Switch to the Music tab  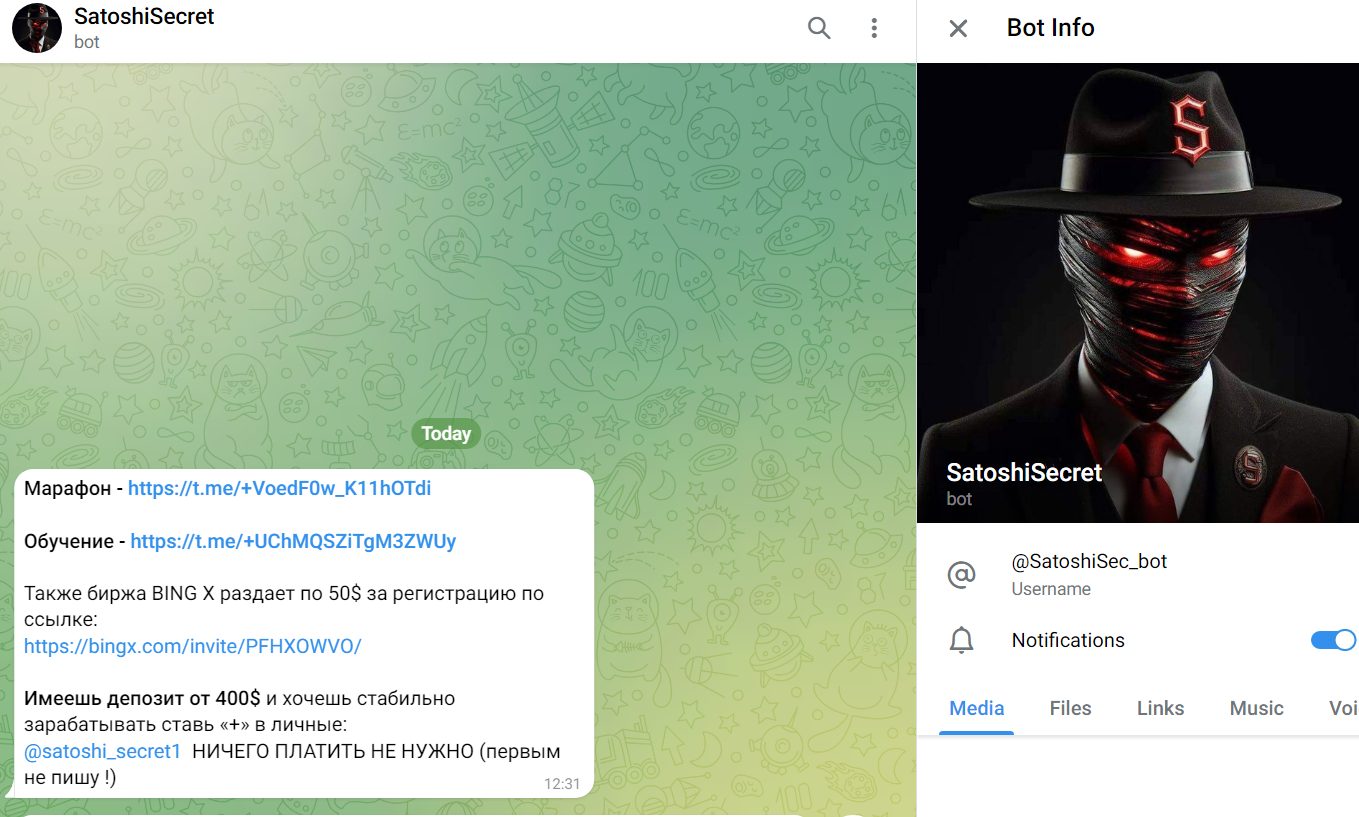tap(1256, 708)
